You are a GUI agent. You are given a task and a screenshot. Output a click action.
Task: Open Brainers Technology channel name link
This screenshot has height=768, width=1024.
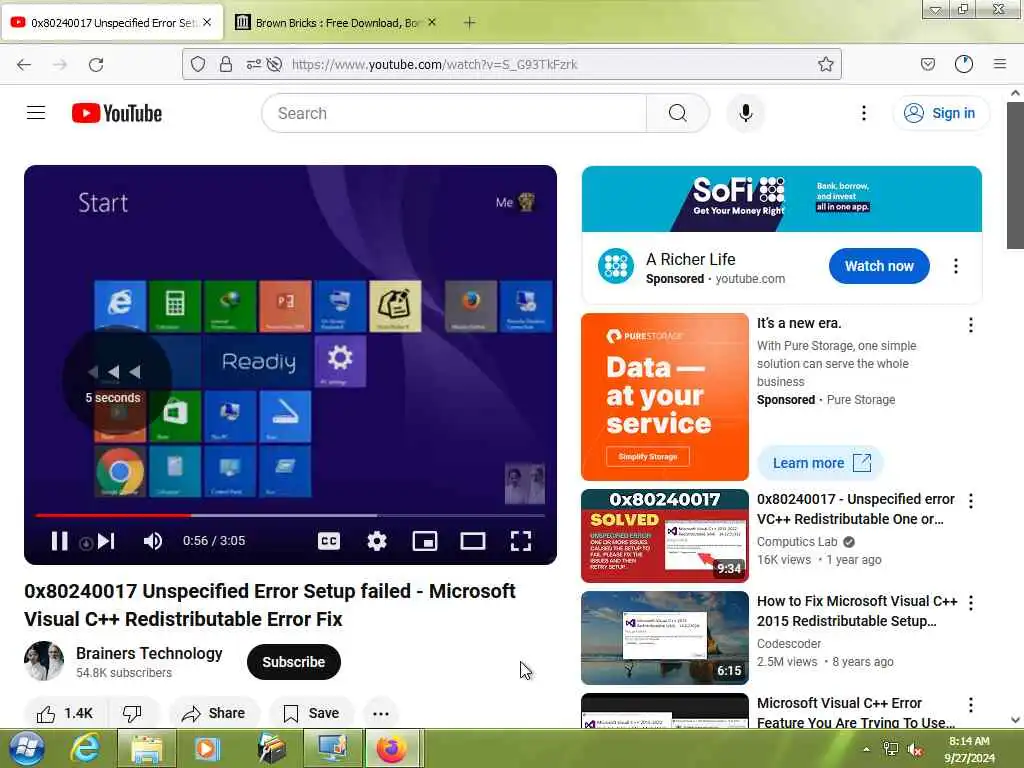(149, 653)
